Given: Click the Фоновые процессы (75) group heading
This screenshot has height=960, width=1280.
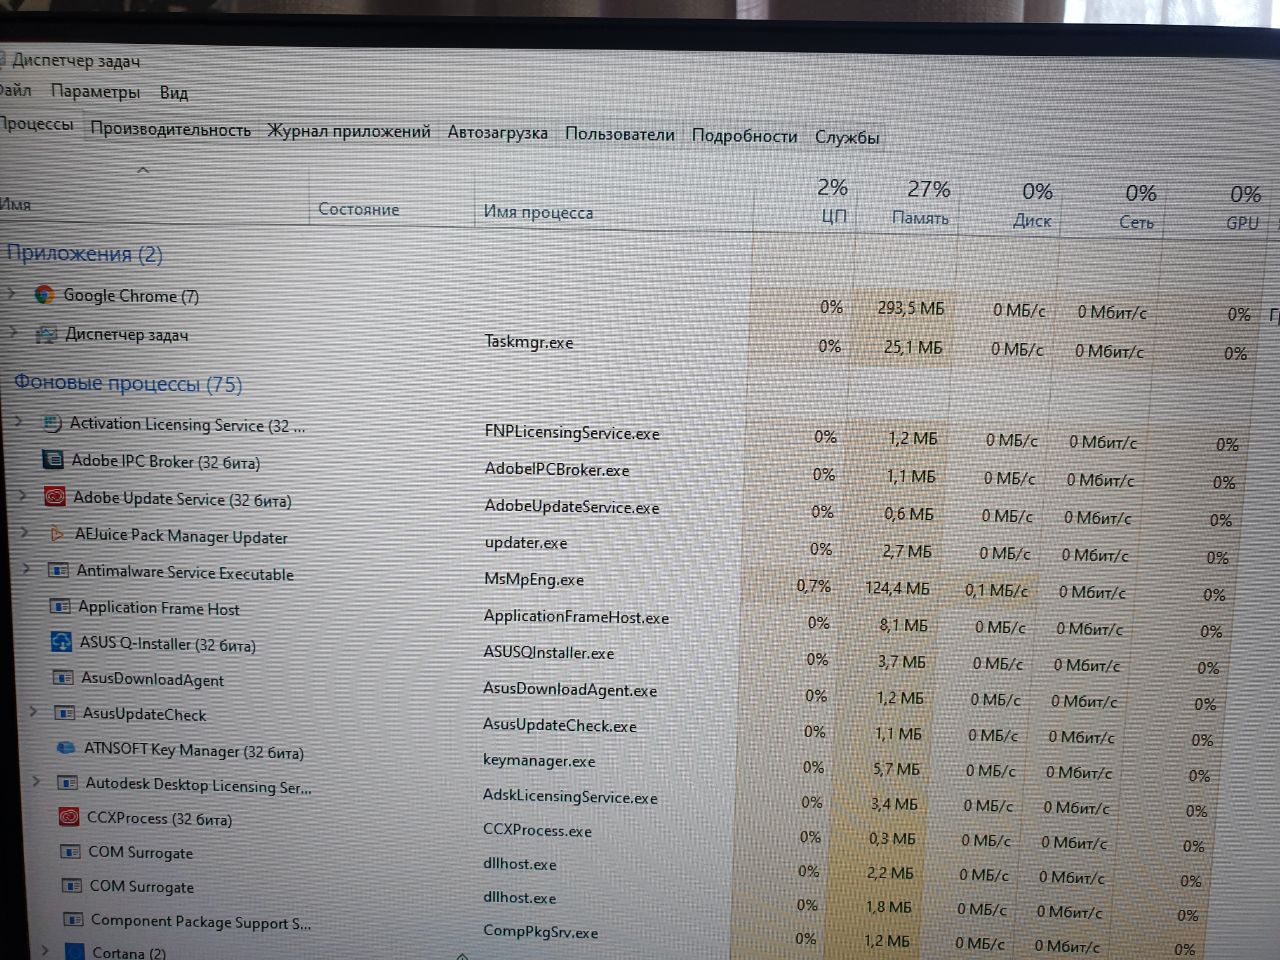Looking at the screenshot, I should pos(128,383).
